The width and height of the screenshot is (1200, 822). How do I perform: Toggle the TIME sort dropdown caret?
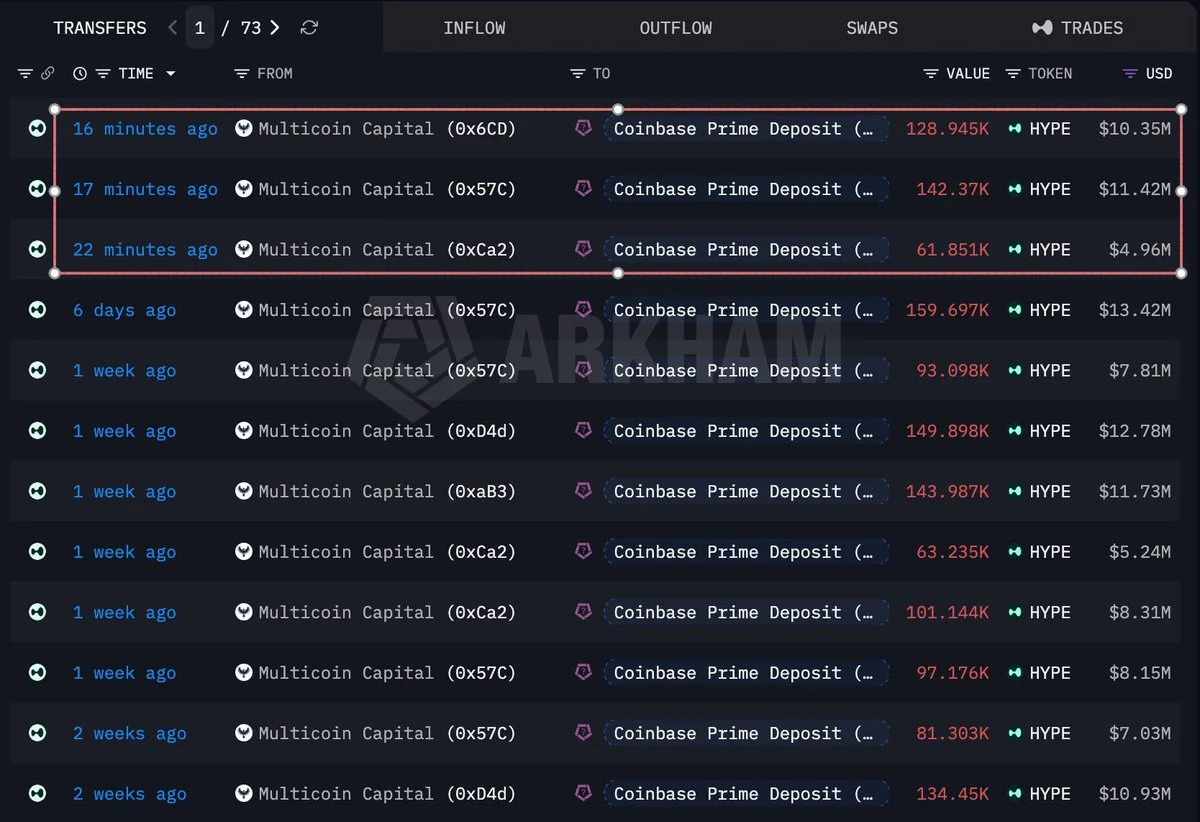[x=171, y=74]
